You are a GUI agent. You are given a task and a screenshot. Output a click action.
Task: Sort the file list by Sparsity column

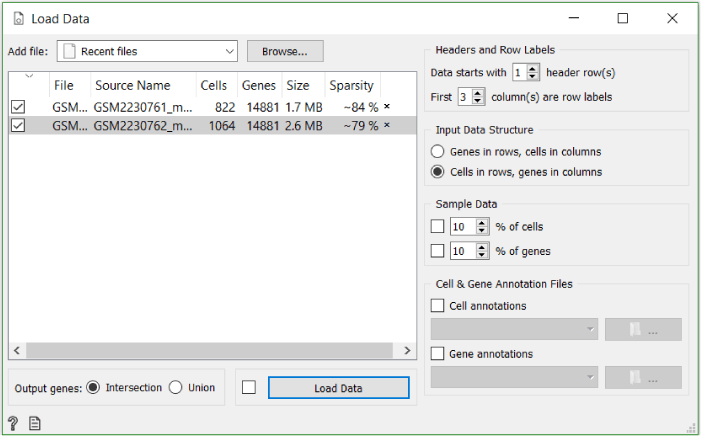351,85
